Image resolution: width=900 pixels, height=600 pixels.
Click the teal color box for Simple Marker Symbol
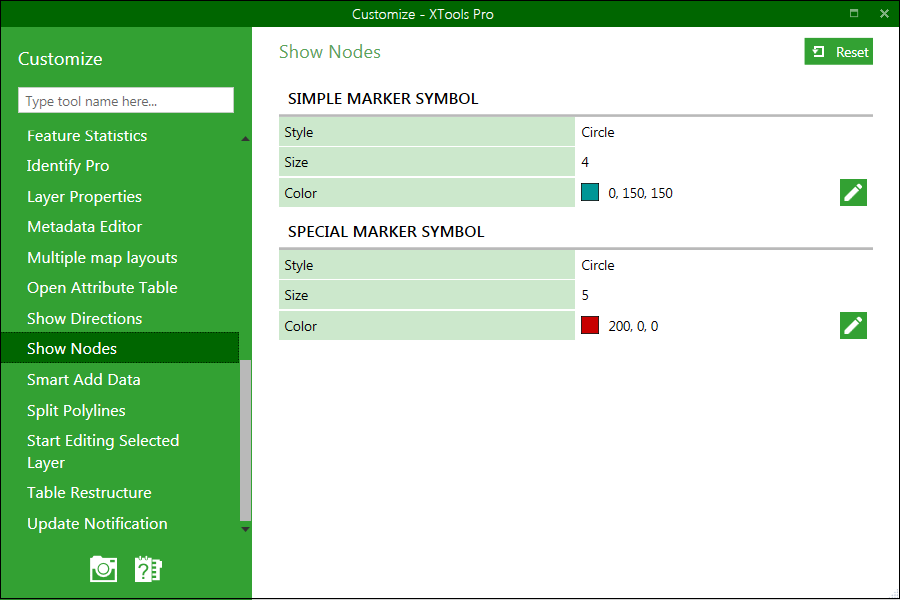pyautogui.click(x=589, y=192)
